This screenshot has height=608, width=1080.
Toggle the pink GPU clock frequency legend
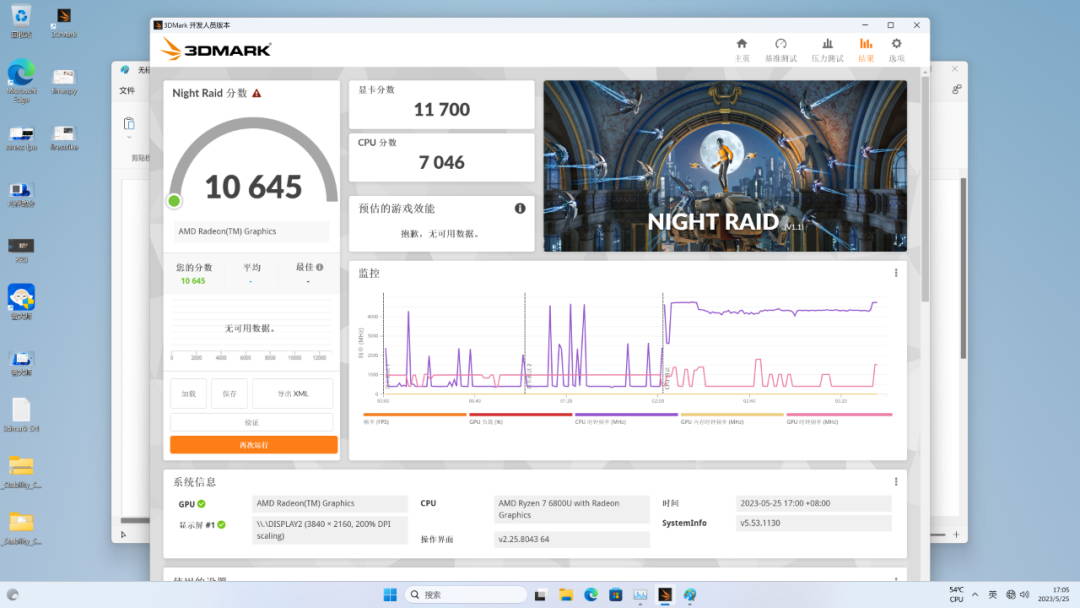point(839,418)
